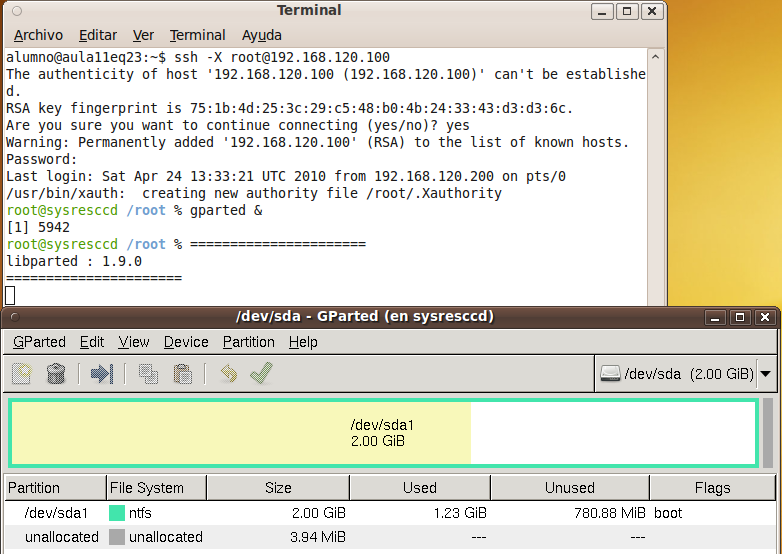Click the 2.00 GiB size value

point(318,513)
